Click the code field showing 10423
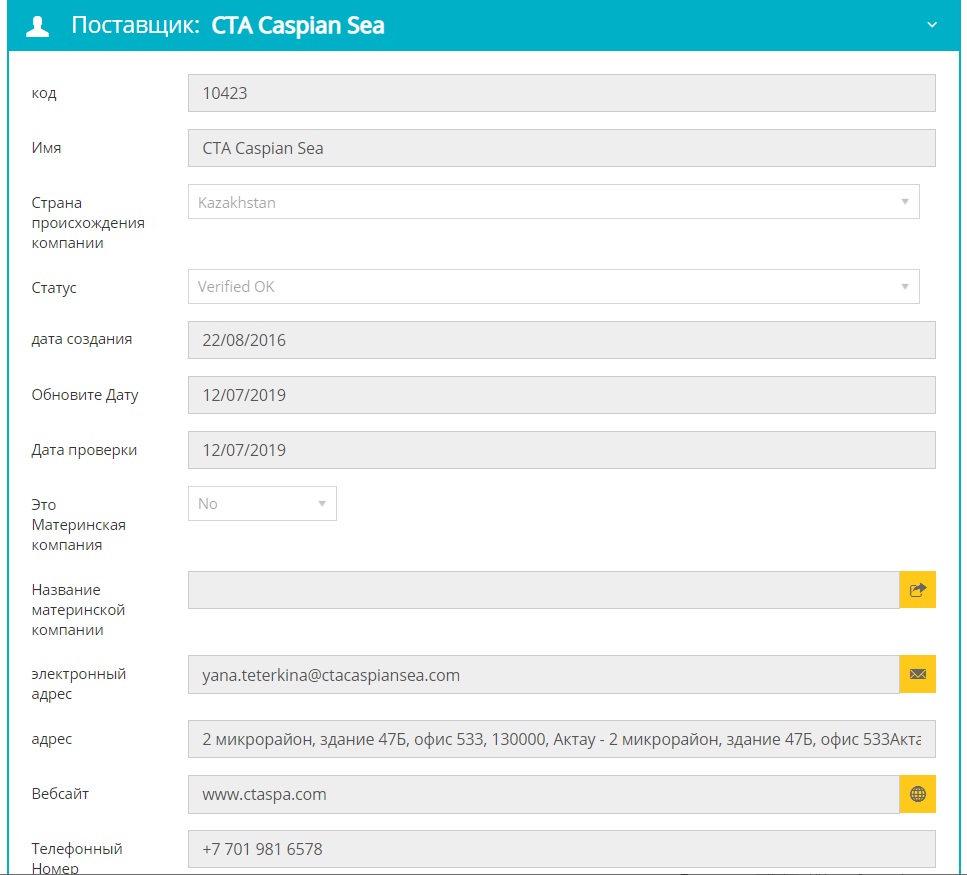Screen dimensions: 967x875 click(562, 93)
